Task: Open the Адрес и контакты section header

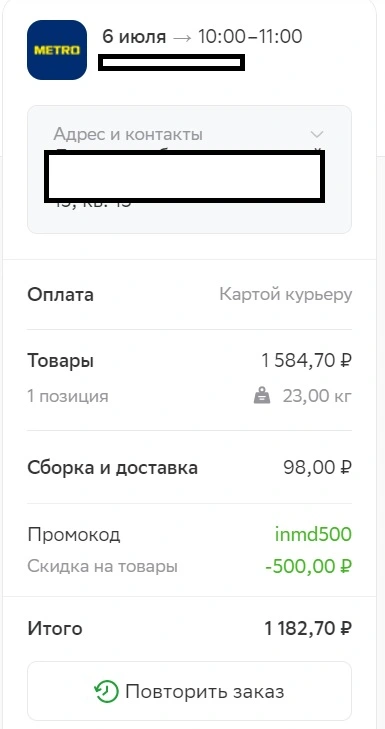Action: coord(128,134)
